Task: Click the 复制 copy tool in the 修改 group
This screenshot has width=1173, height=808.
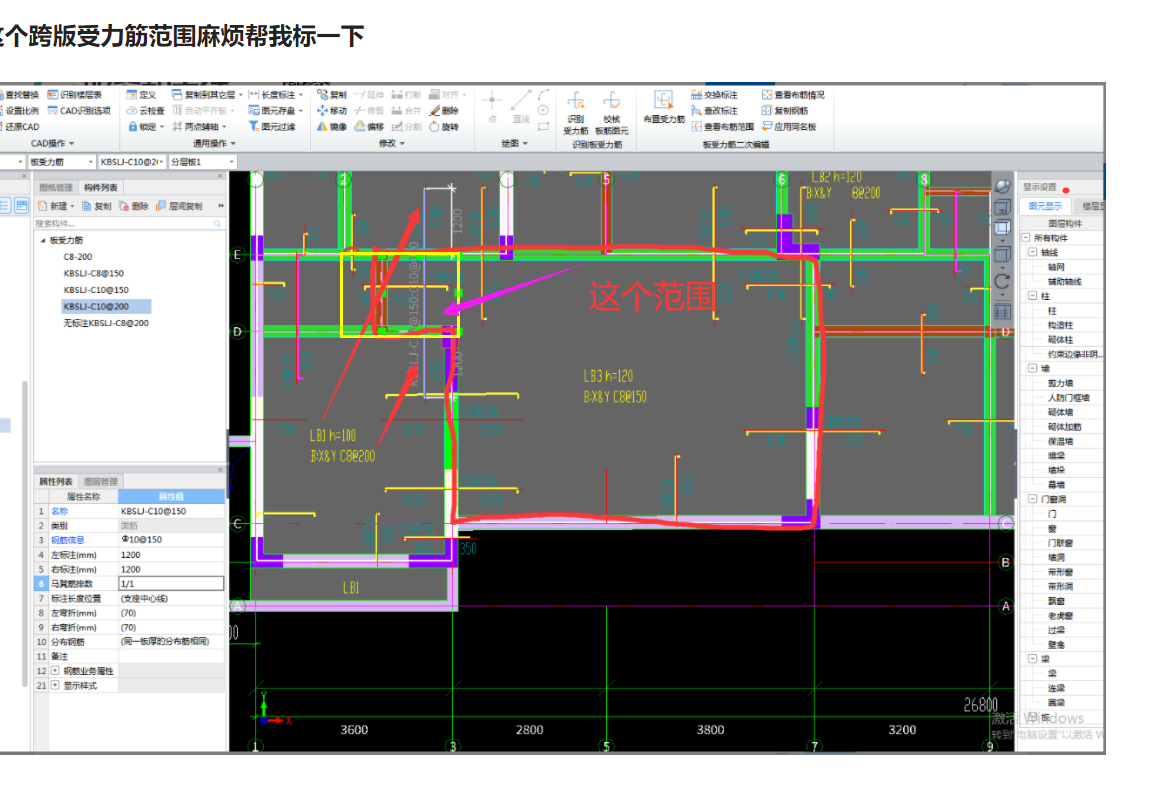Action: pyautogui.click(x=331, y=95)
